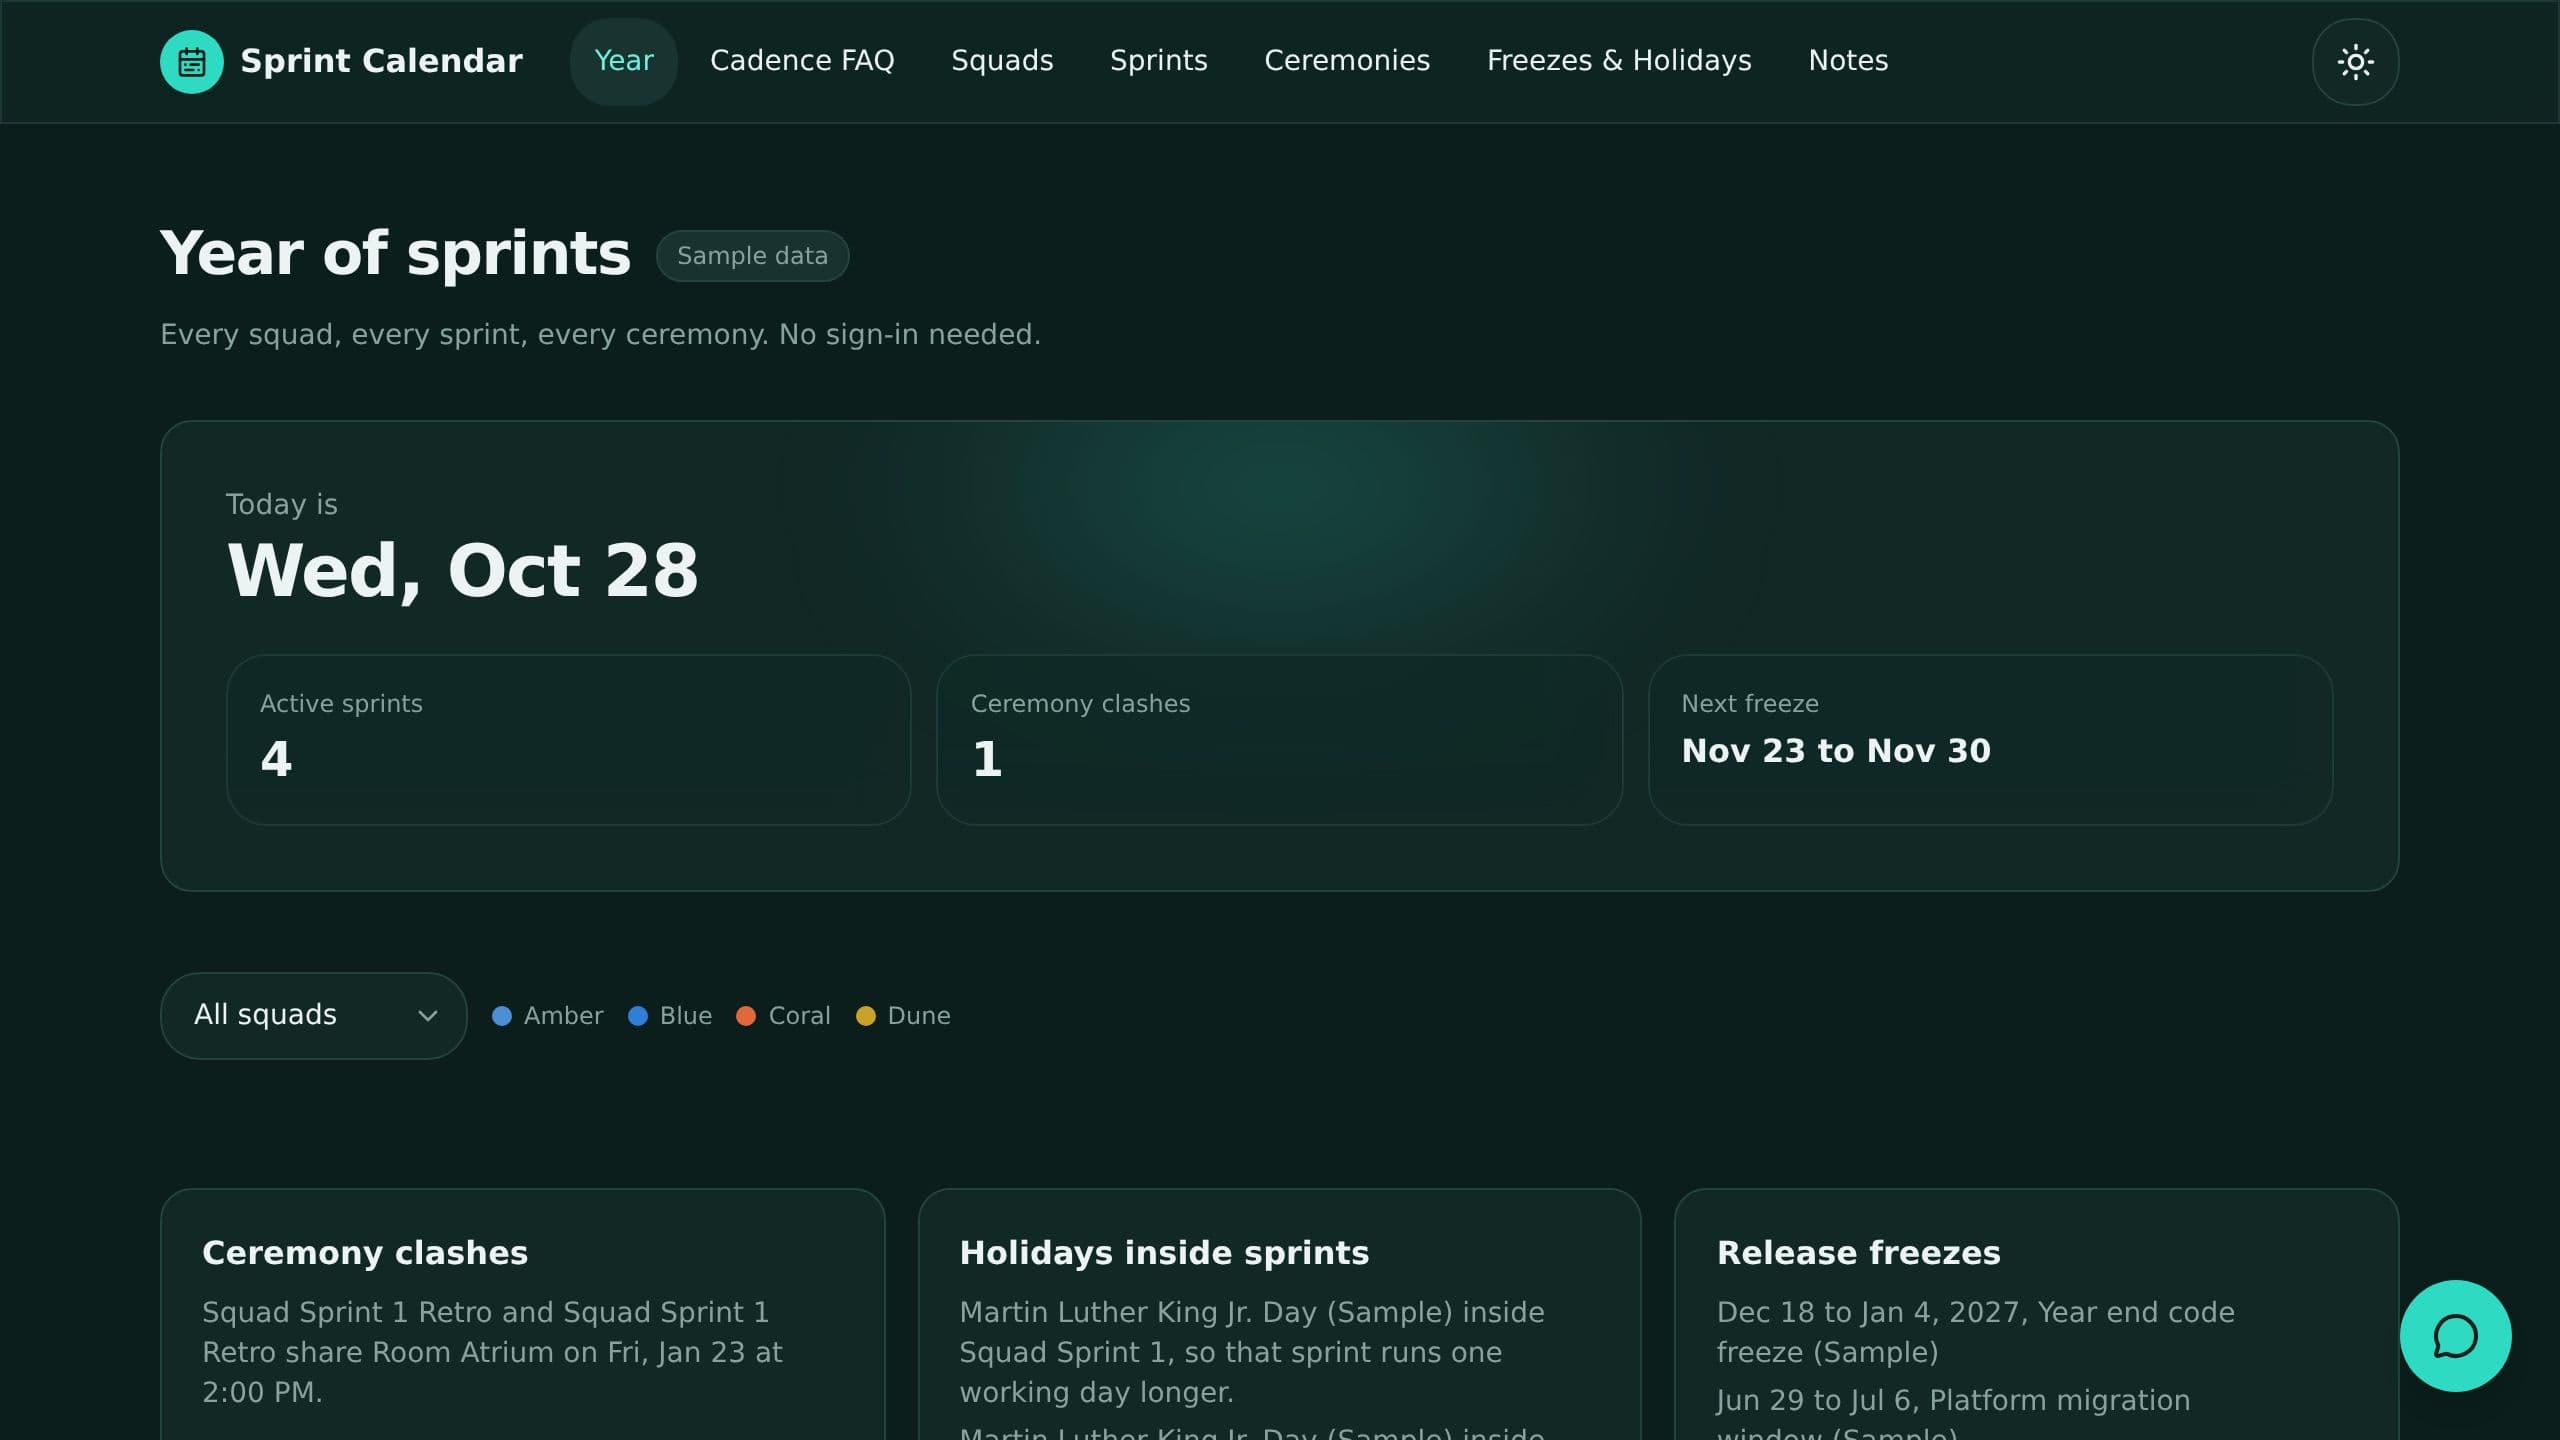This screenshot has width=2560, height=1440.
Task: Open the Ceremonies tab
Action: [1347, 61]
